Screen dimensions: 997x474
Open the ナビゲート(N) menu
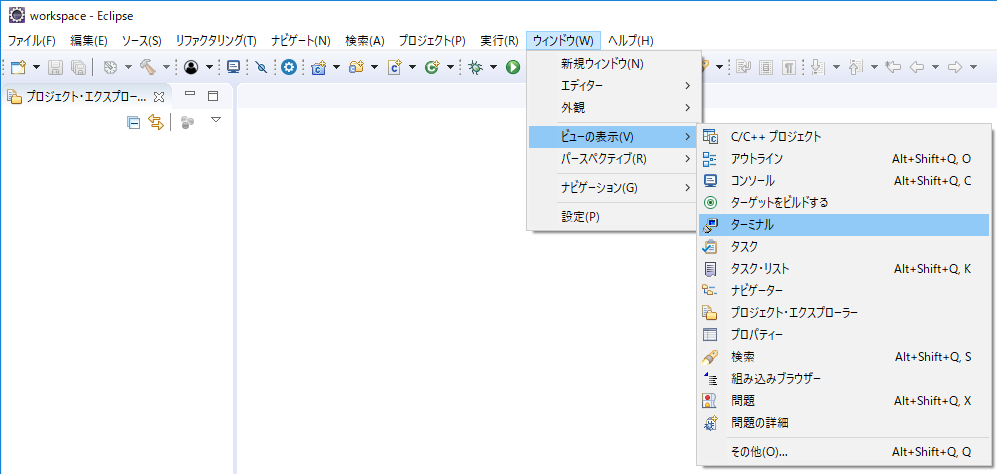point(301,41)
